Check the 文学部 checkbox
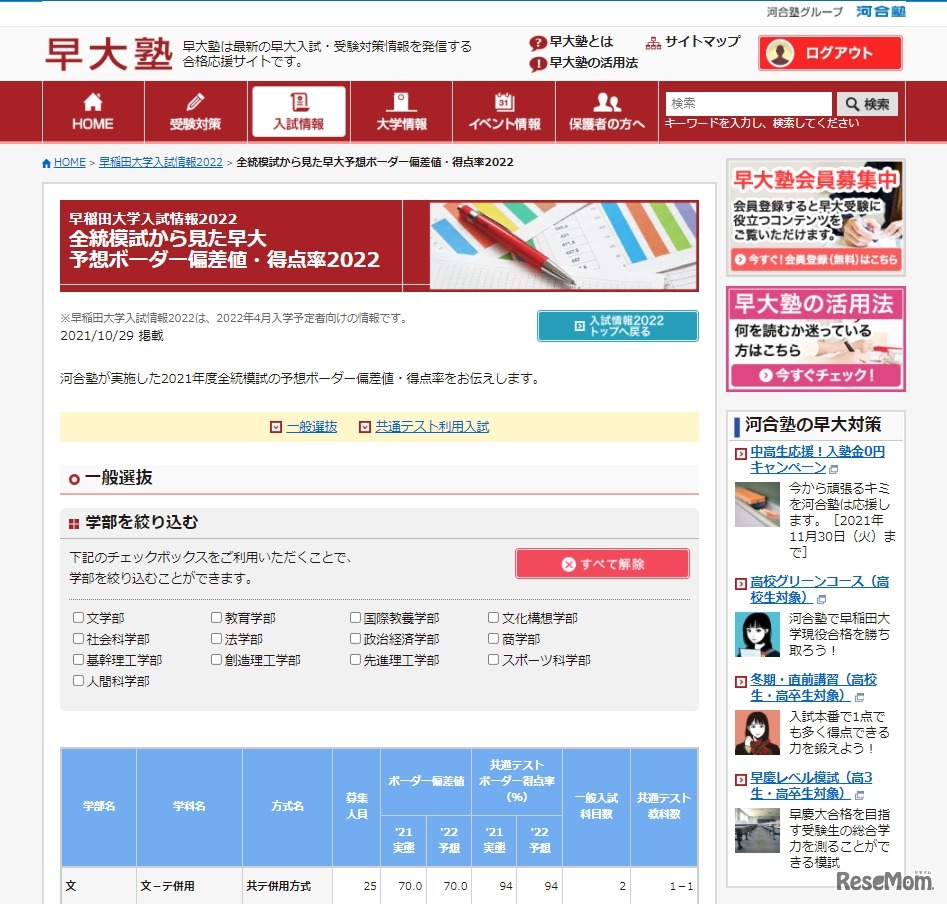The width and height of the screenshot is (947, 904). pyautogui.click(x=78, y=616)
